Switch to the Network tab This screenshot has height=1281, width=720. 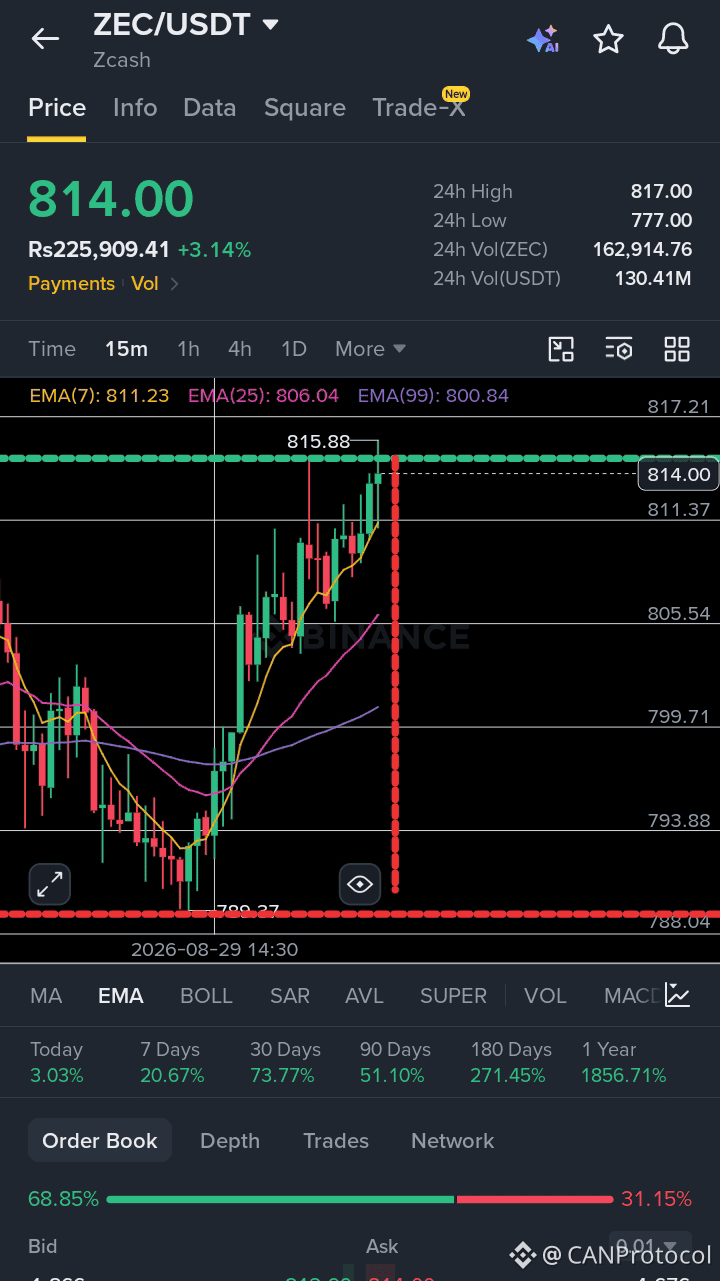pyautogui.click(x=453, y=1141)
